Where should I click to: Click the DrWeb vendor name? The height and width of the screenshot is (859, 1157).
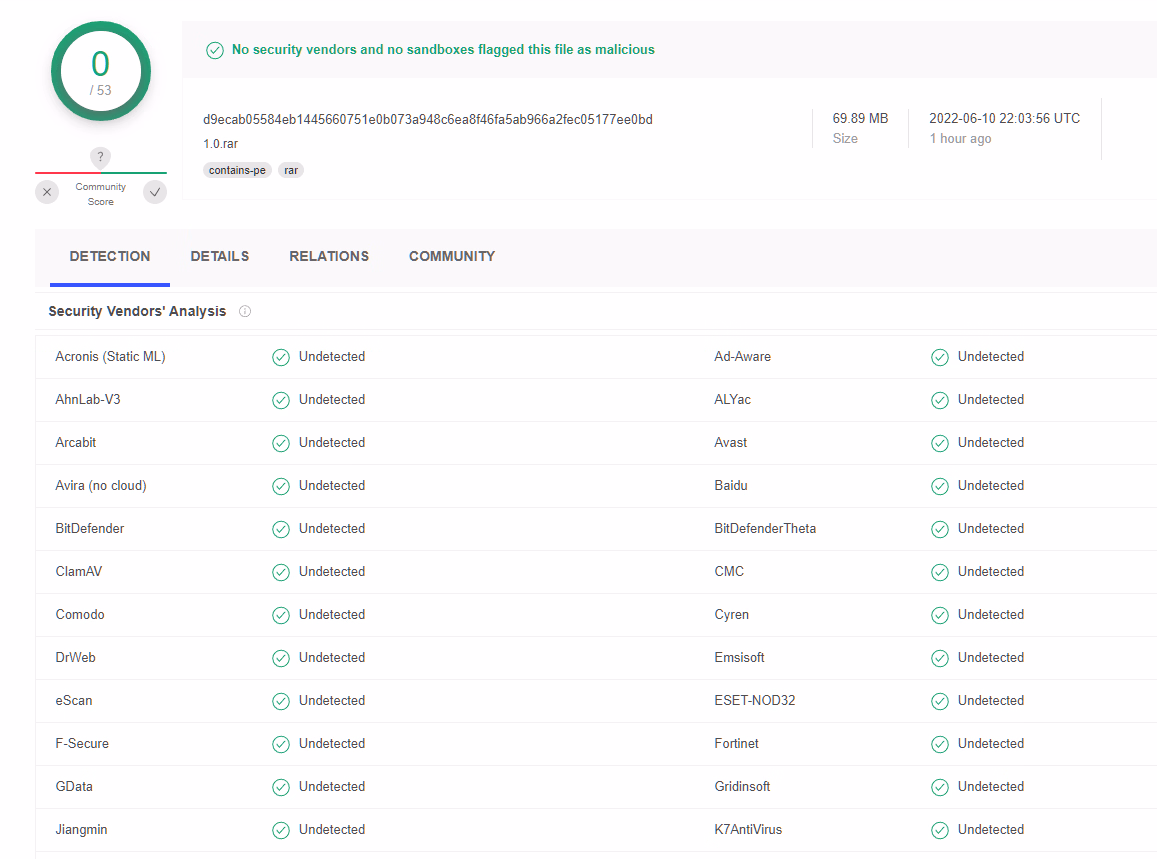pyautogui.click(x=75, y=658)
